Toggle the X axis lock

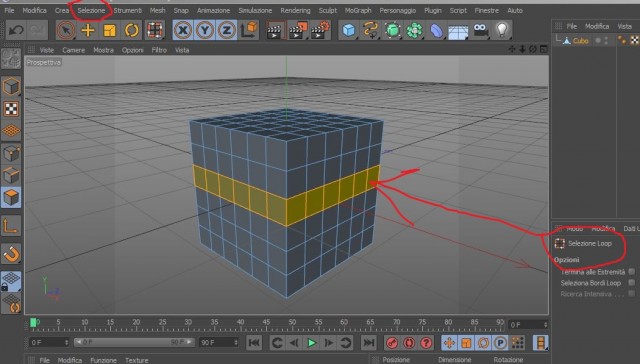point(183,30)
